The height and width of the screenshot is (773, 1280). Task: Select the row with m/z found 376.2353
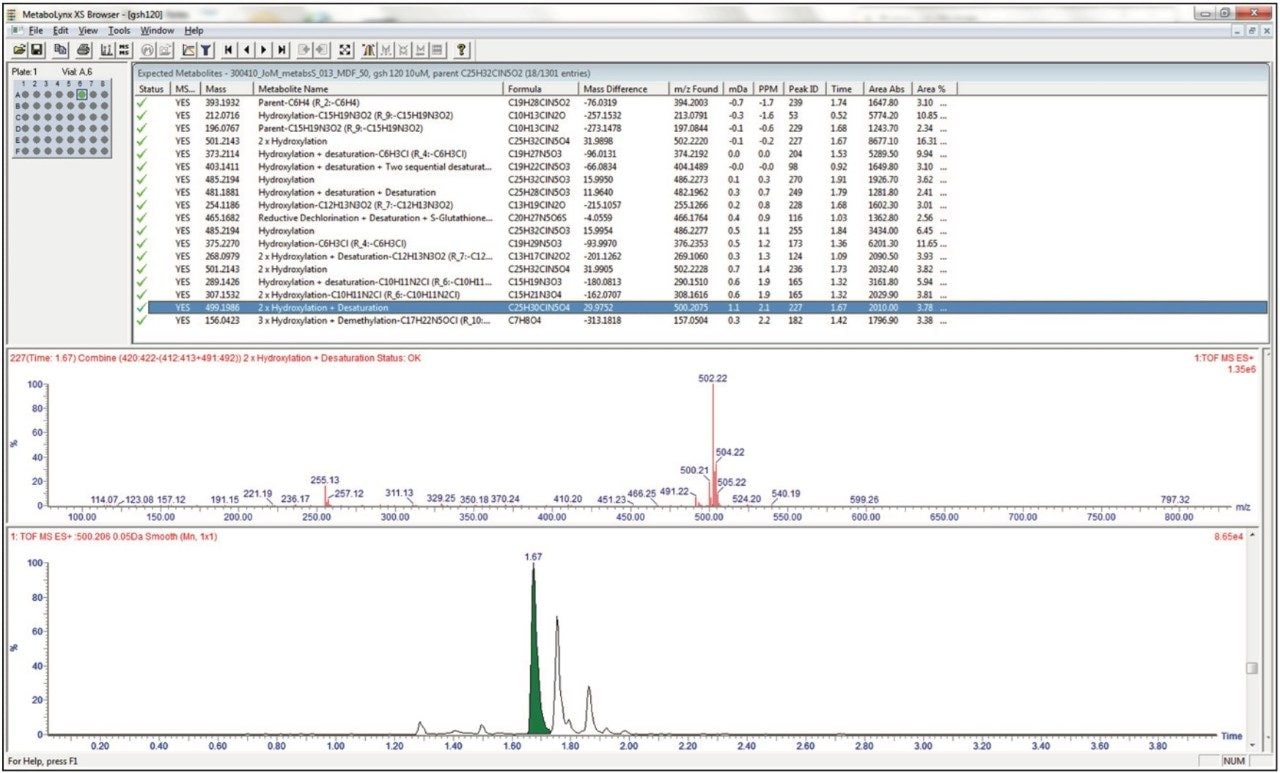pyautogui.click(x=700, y=243)
